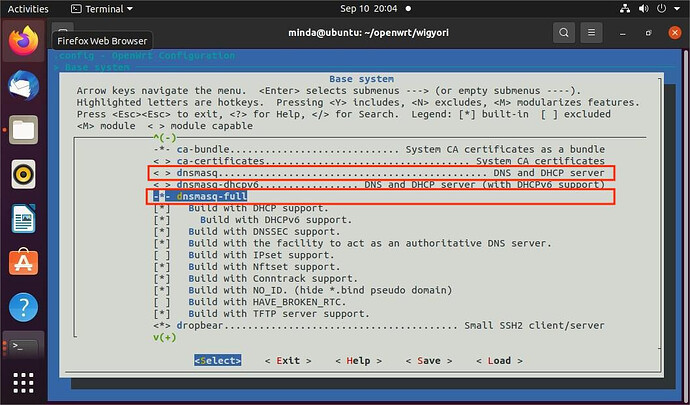This screenshot has height=405, width=690.
Task: Launch LibreOffice Writer from the dock
Action: pyautogui.click(x=23, y=219)
